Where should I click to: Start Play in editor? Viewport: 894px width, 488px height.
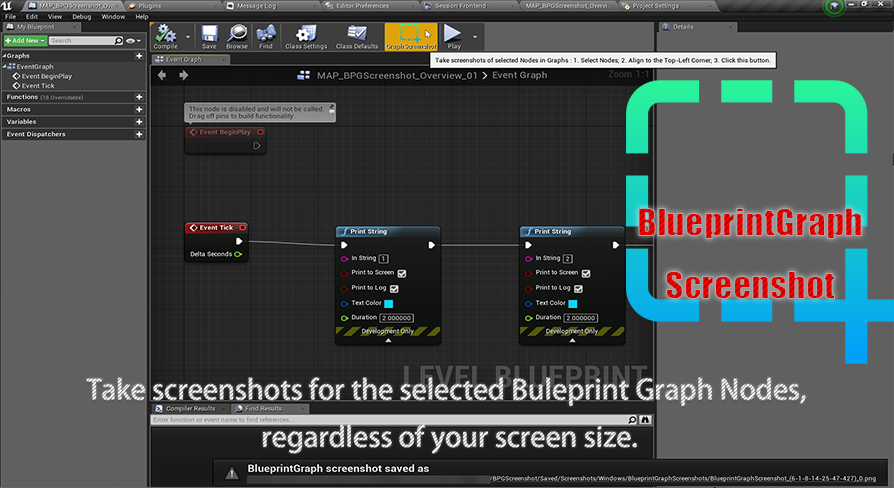[454, 36]
